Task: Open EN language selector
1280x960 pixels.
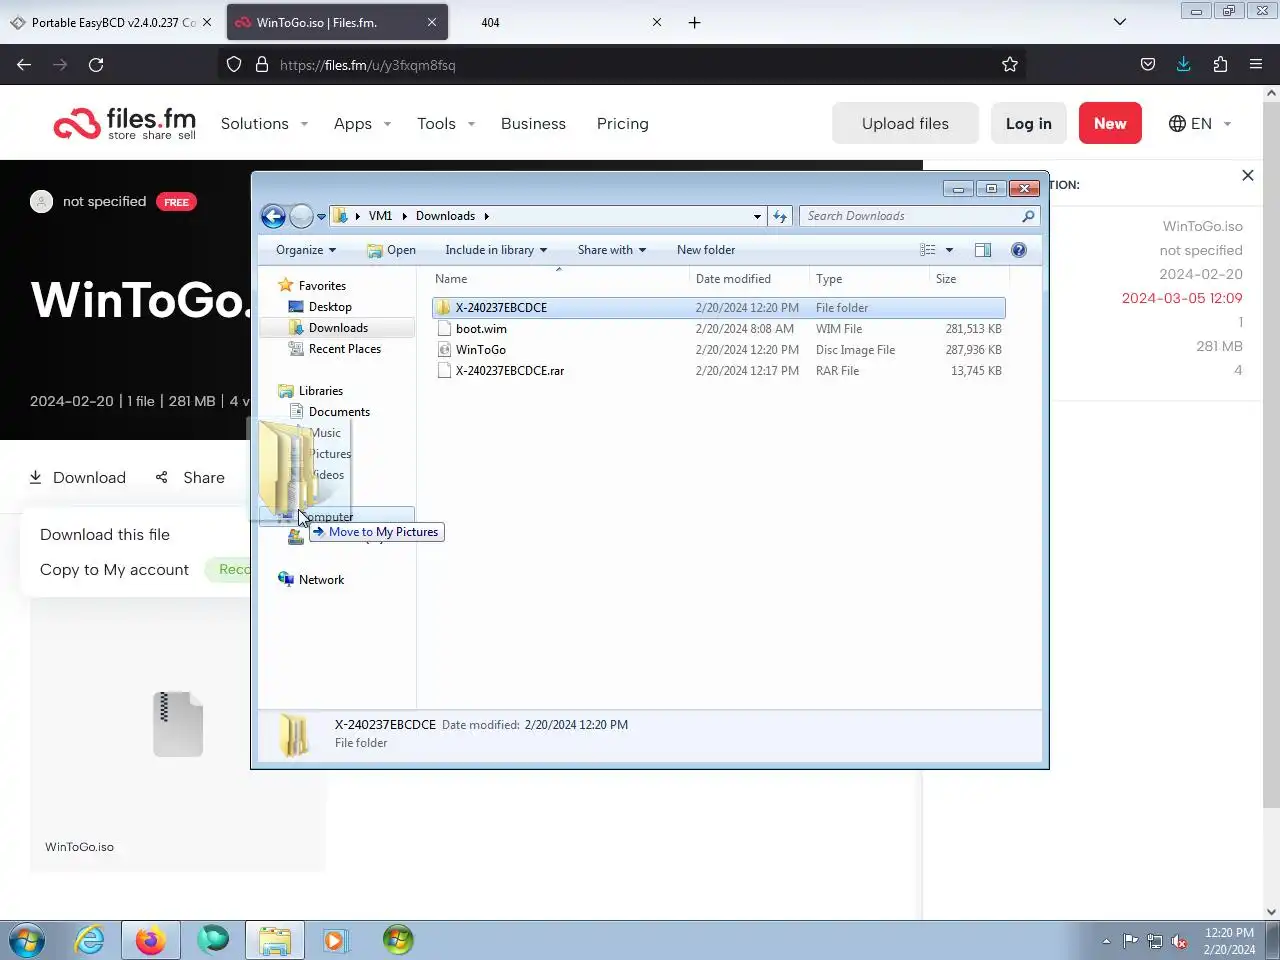Action: click(1200, 124)
